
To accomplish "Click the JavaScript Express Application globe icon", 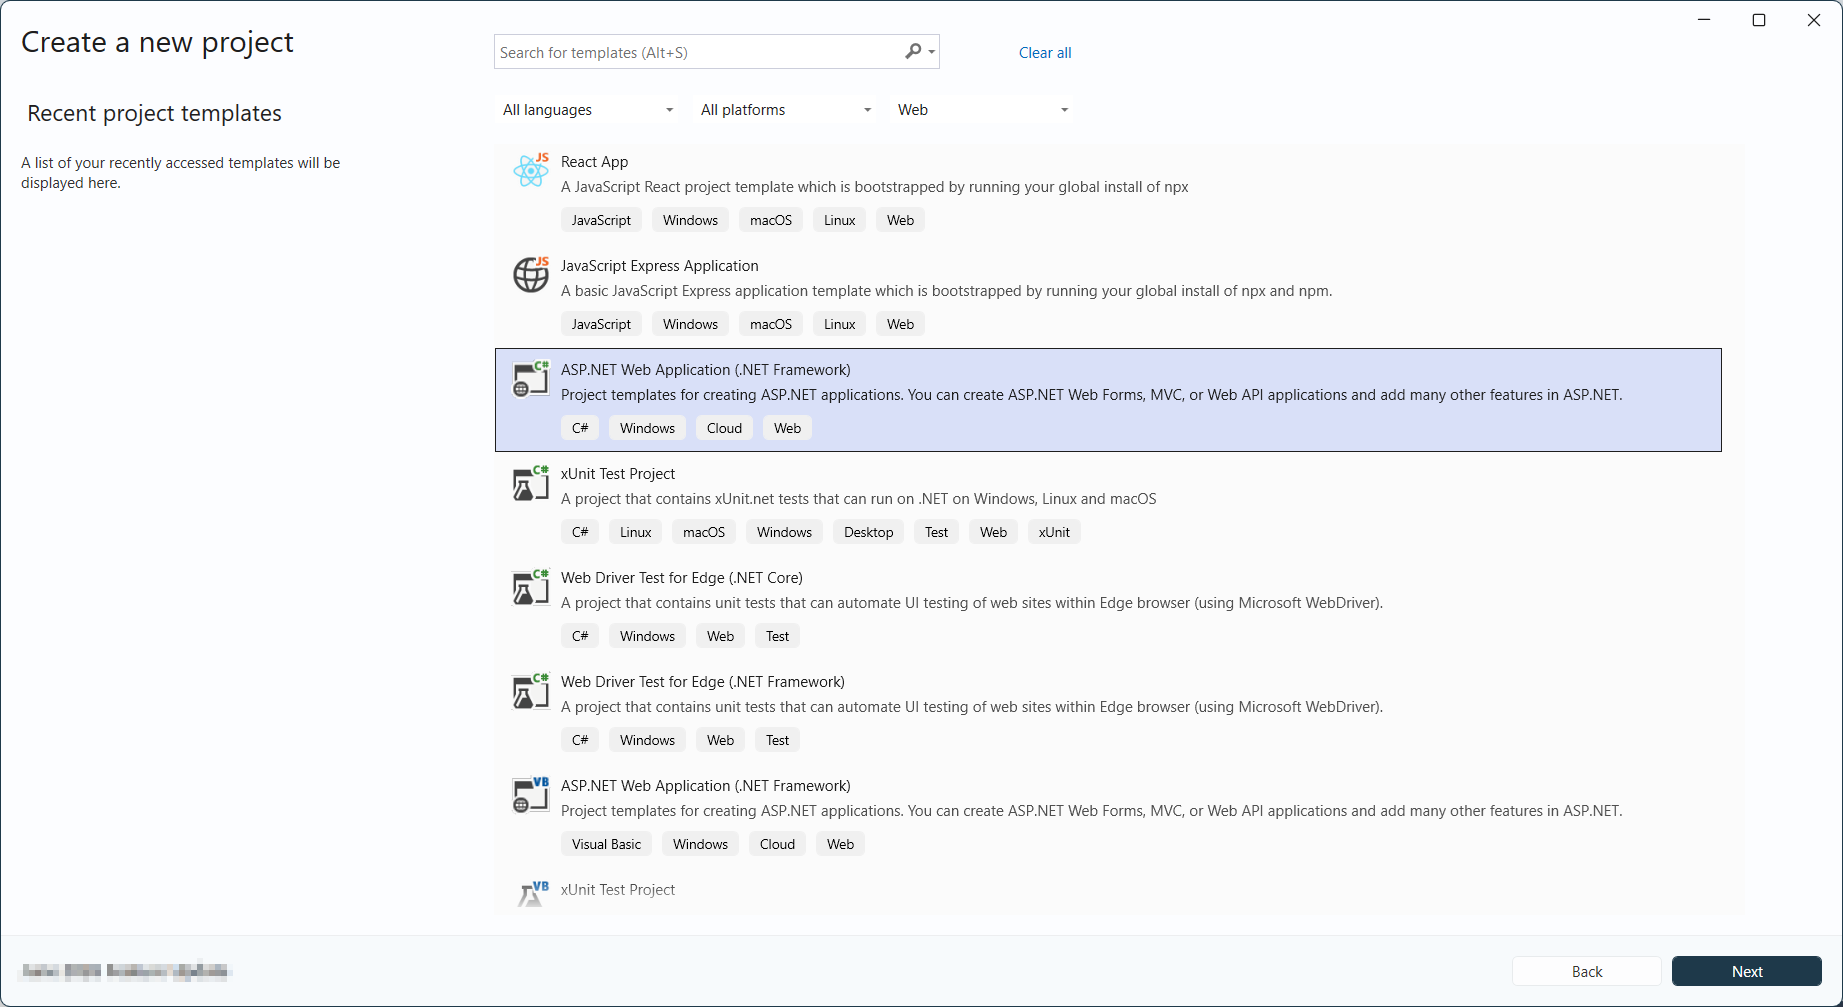I will (x=531, y=274).
